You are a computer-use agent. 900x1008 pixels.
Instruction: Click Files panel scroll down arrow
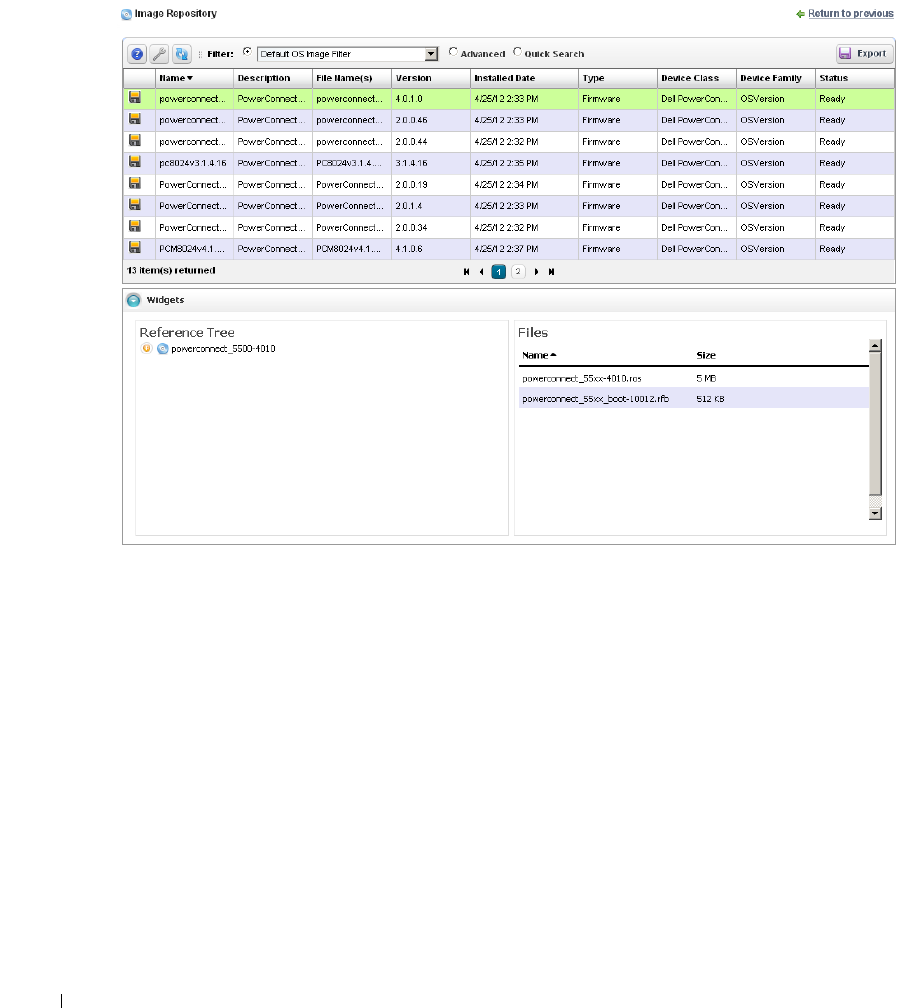point(875,513)
